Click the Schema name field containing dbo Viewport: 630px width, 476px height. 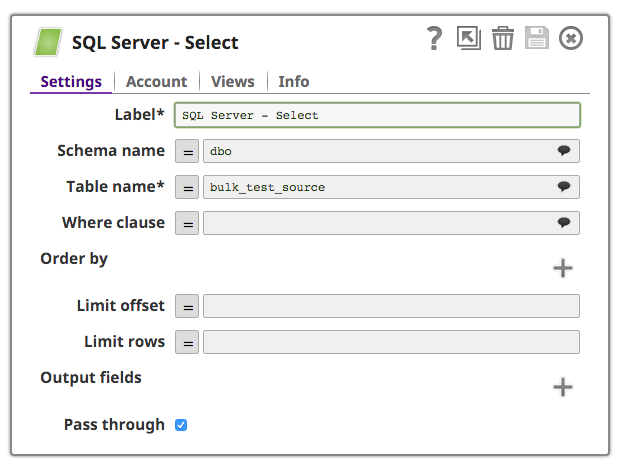coord(391,151)
